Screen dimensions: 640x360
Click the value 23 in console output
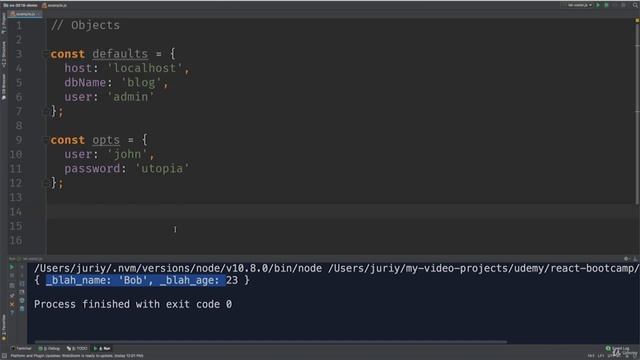pos(232,280)
